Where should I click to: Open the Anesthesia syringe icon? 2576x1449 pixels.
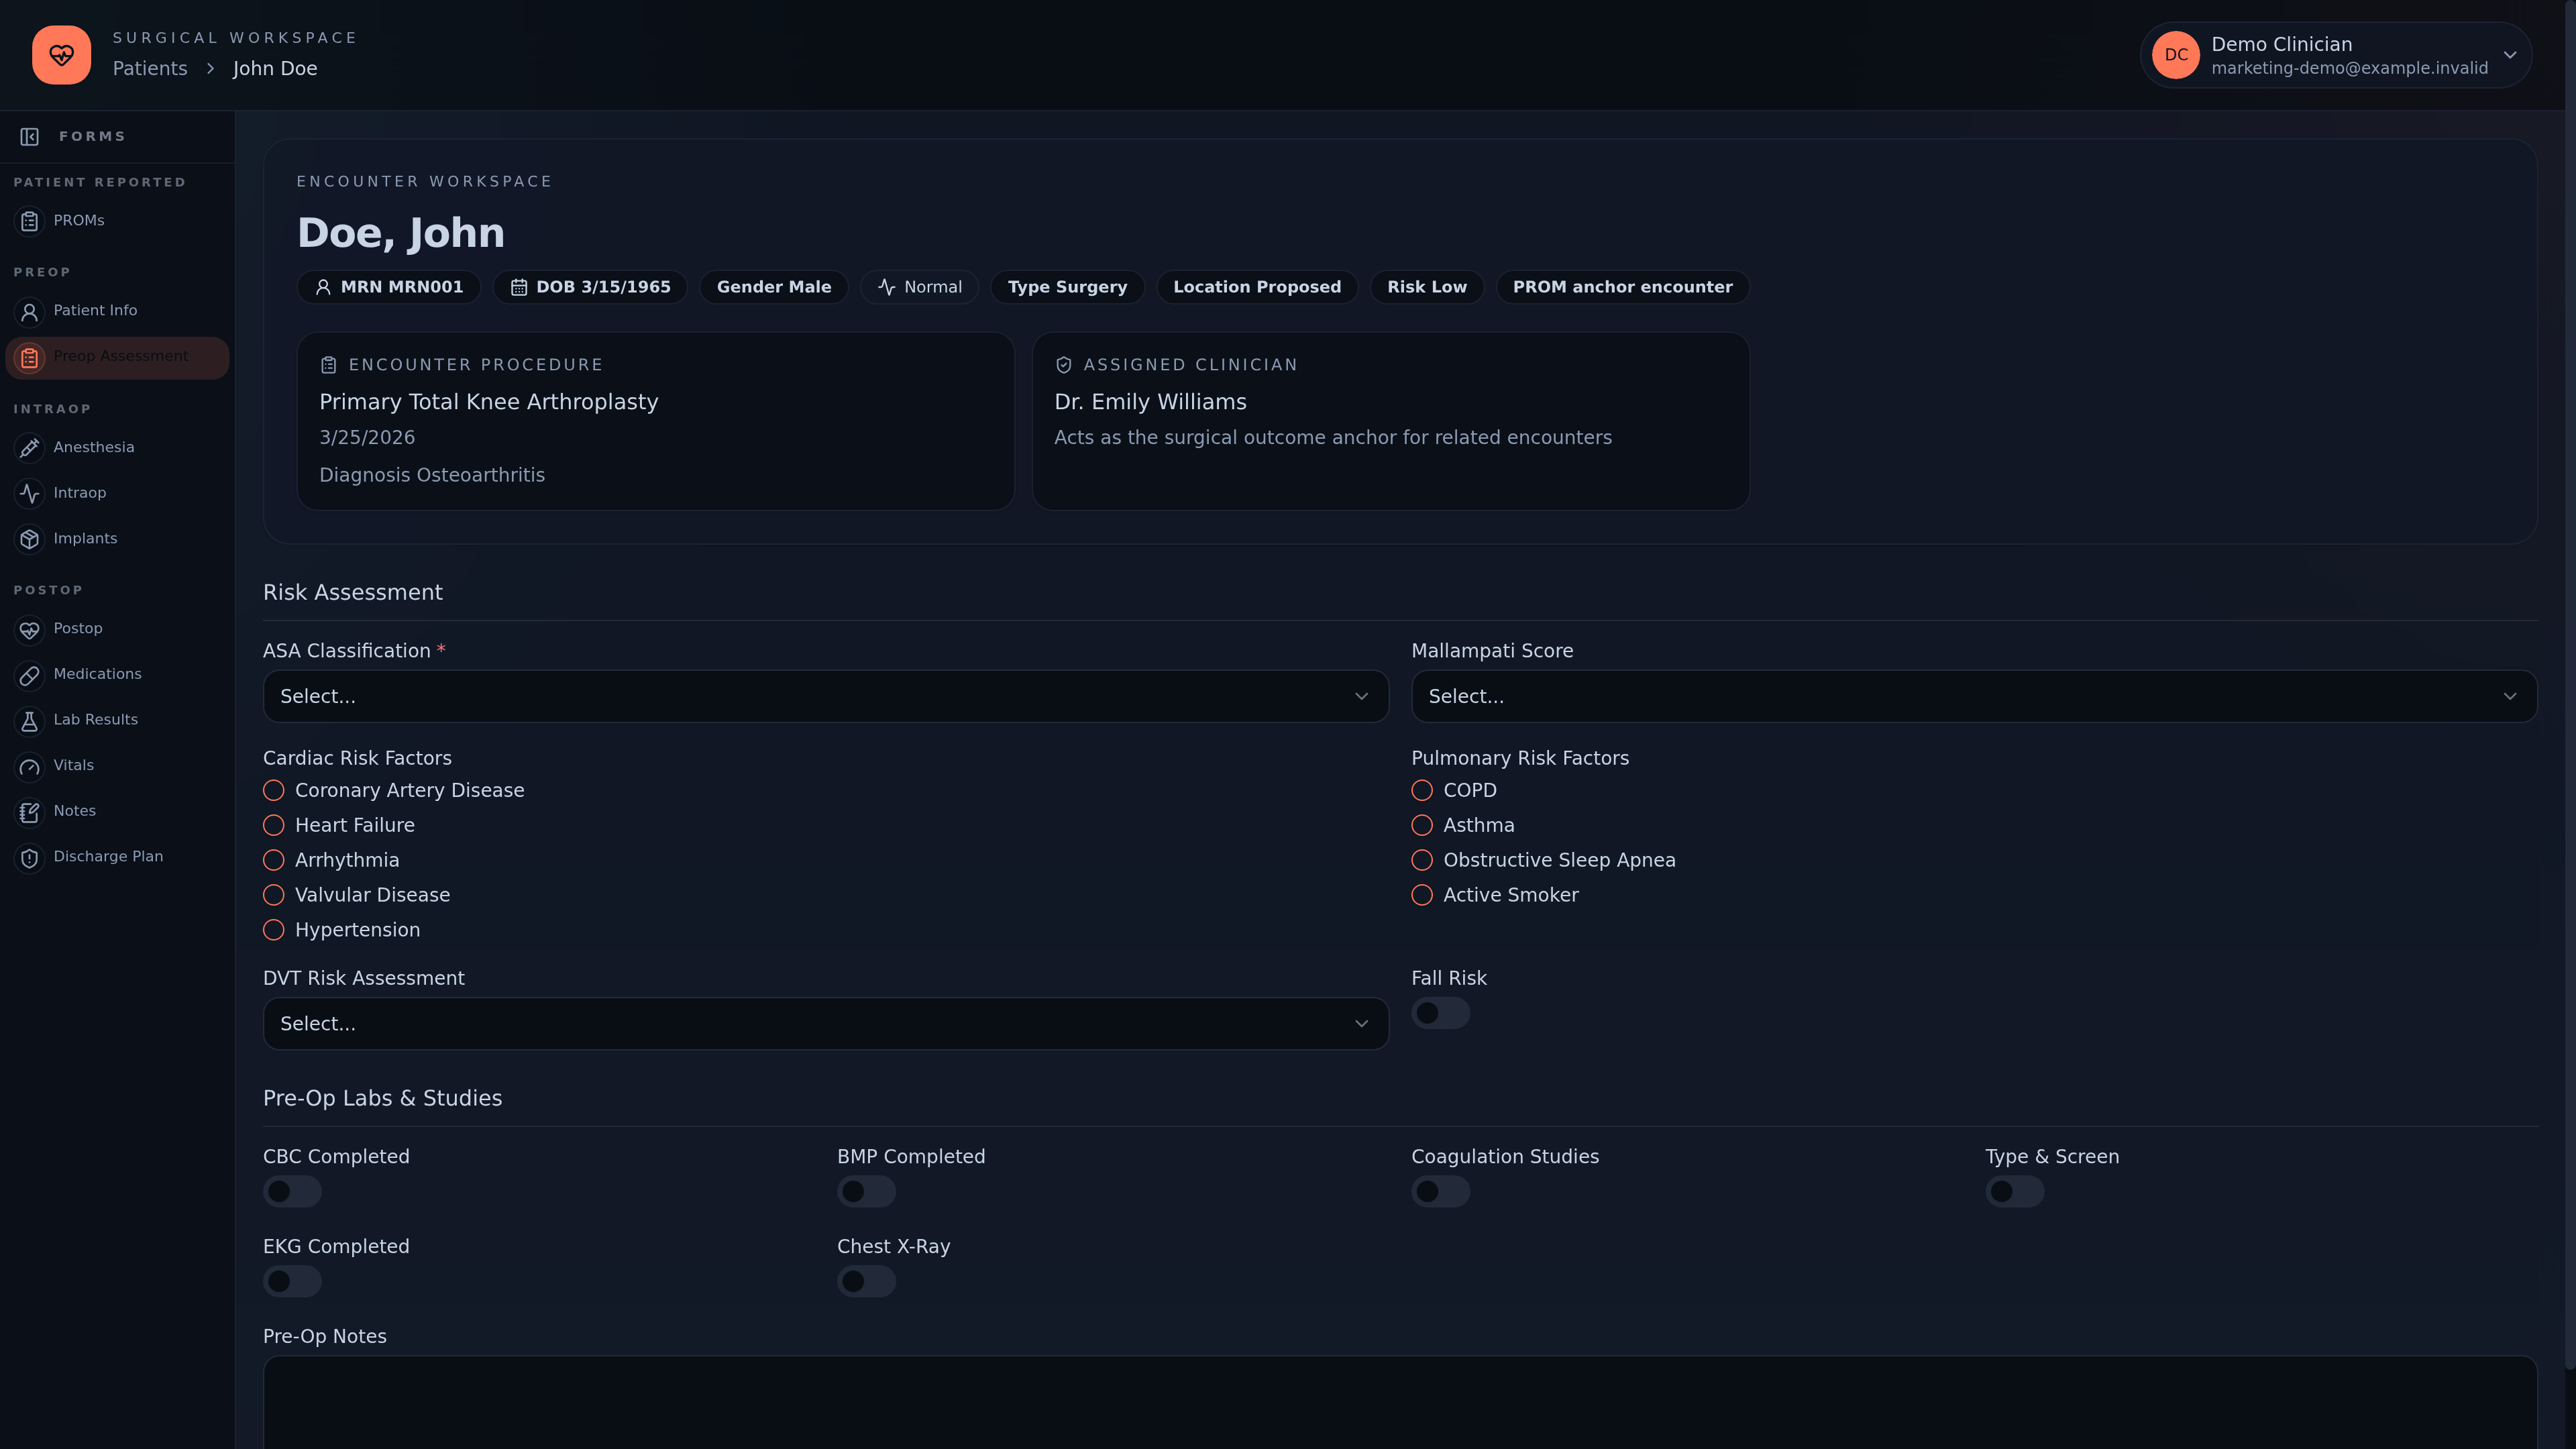(x=30, y=448)
